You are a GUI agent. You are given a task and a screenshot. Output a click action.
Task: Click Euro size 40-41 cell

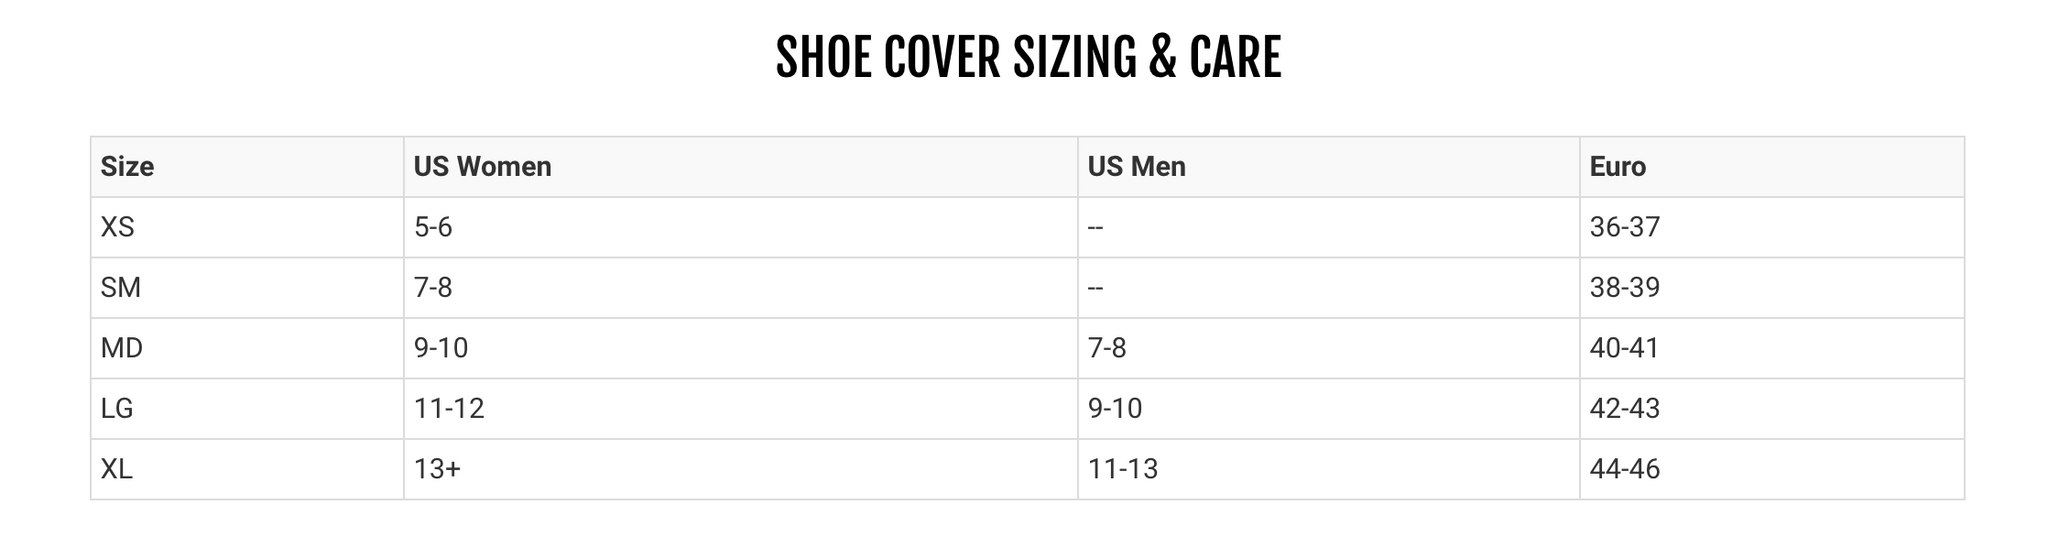[1624, 348]
